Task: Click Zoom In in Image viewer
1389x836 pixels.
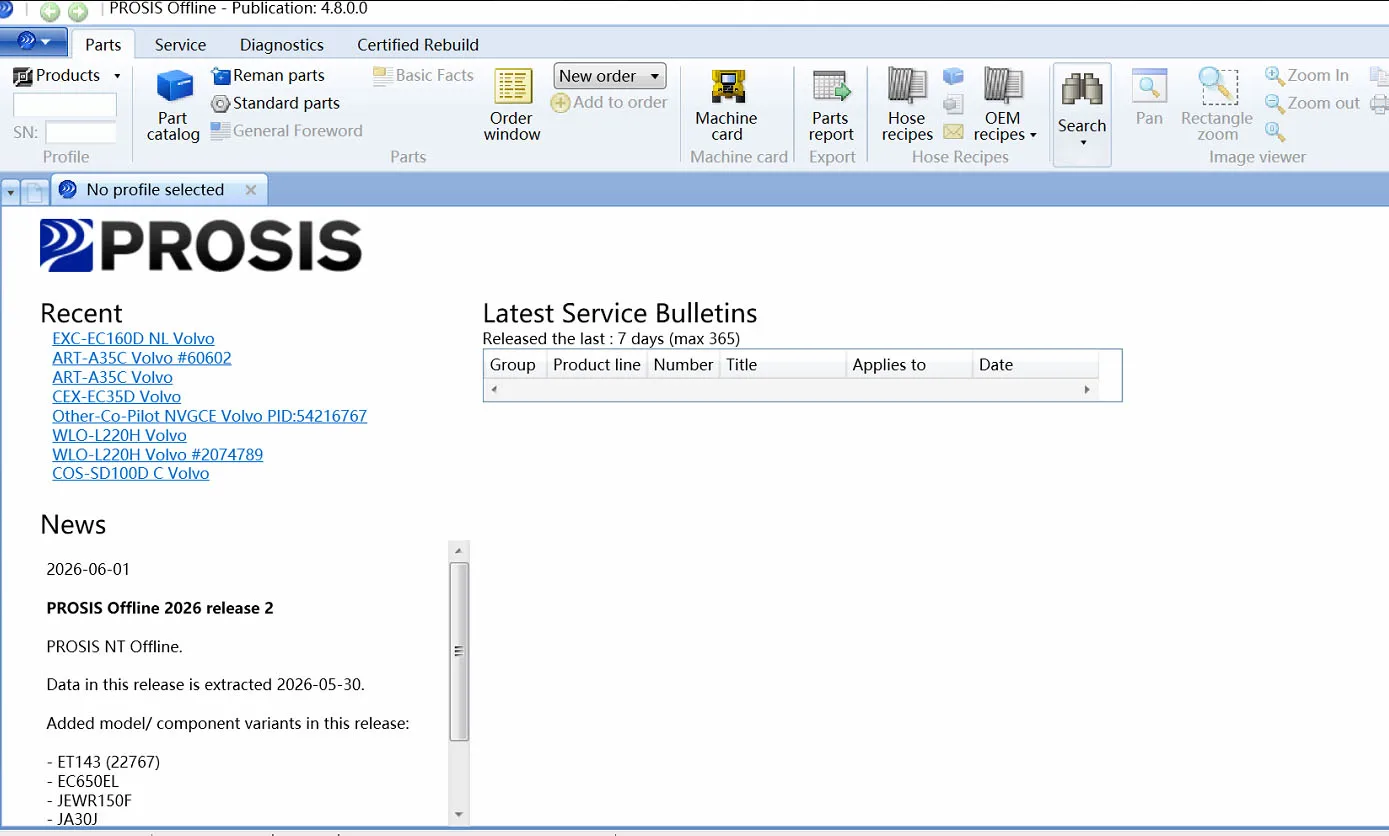Action: (1307, 76)
